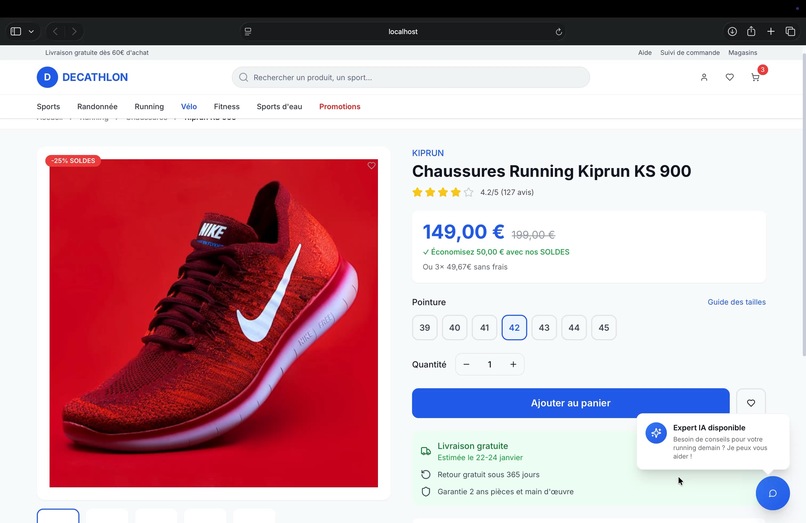The width and height of the screenshot is (806, 523).
Task: Expand the sidebar dropdown chevron
Action: [x=31, y=31]
